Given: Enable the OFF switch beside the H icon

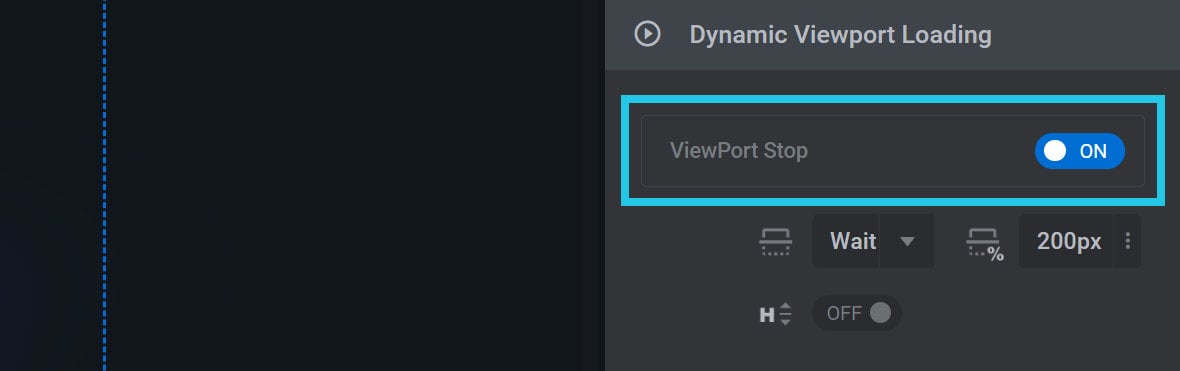Looking at the screenshot, I should click(x=856, y=313).
